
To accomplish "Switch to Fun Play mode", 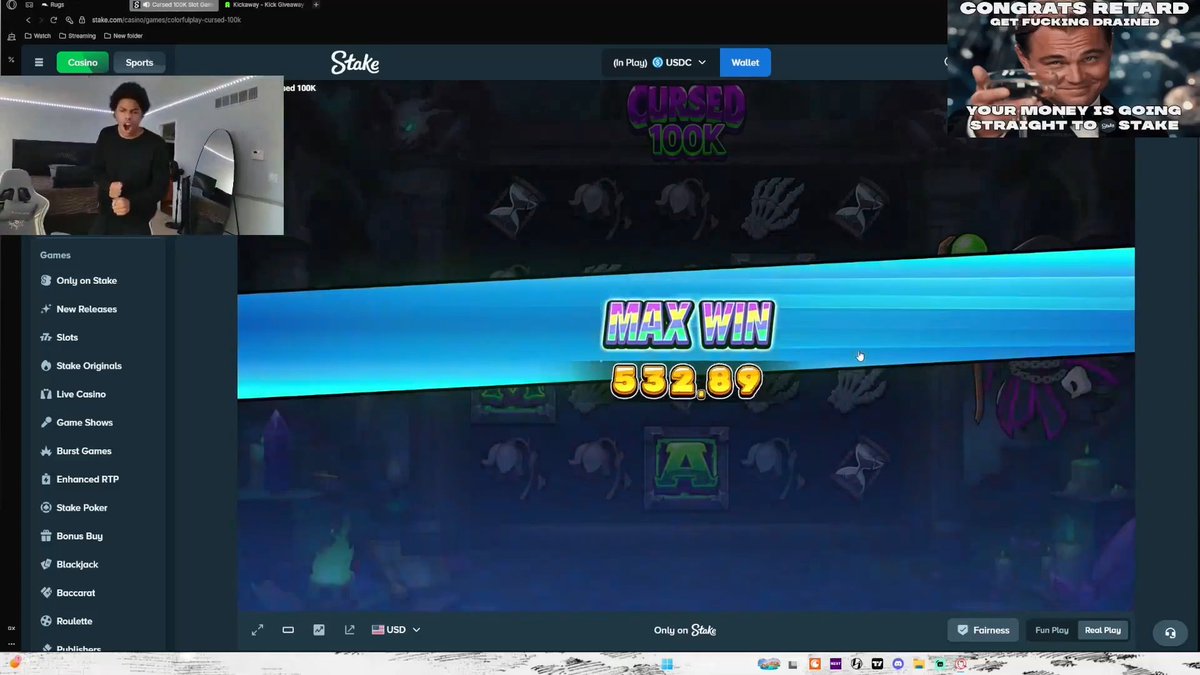I will coord(1052,630).
